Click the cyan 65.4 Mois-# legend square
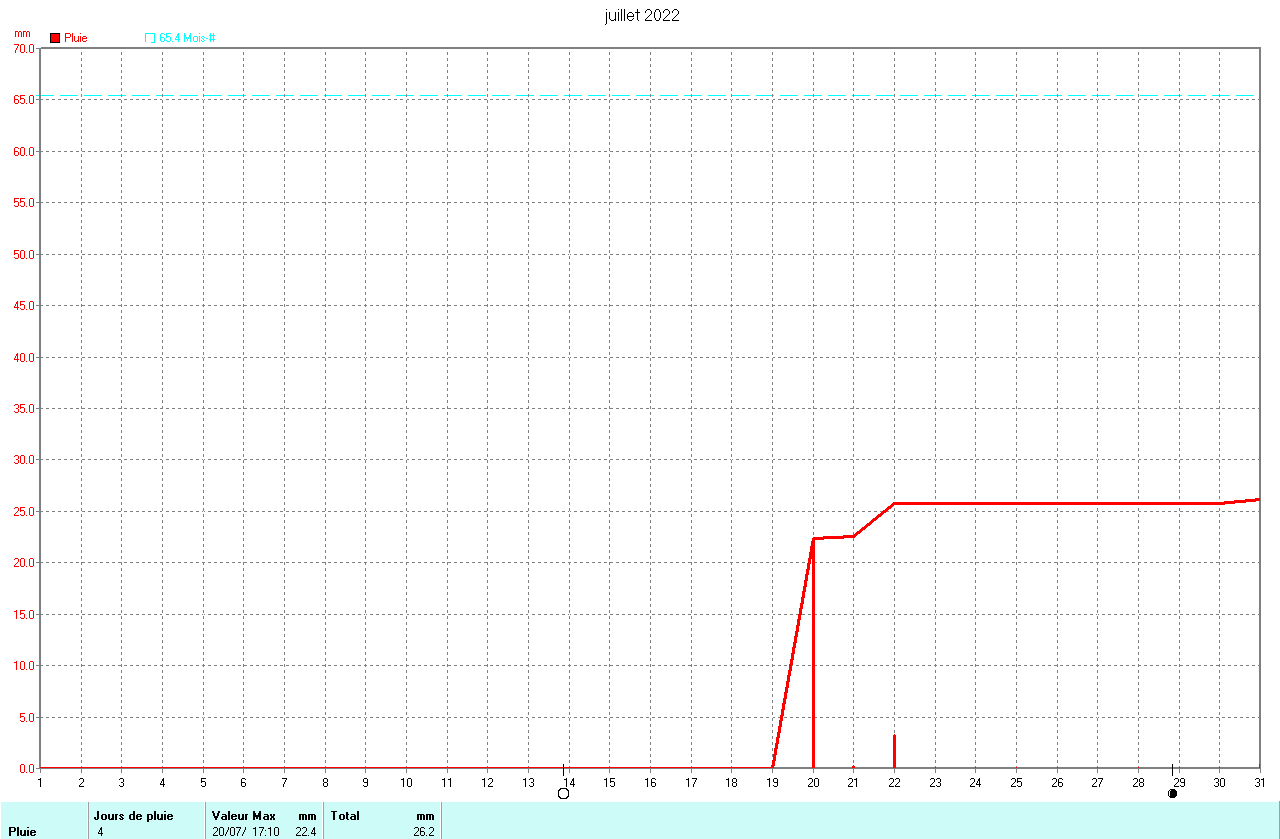 pyautogui.click(x=150, y=38)
